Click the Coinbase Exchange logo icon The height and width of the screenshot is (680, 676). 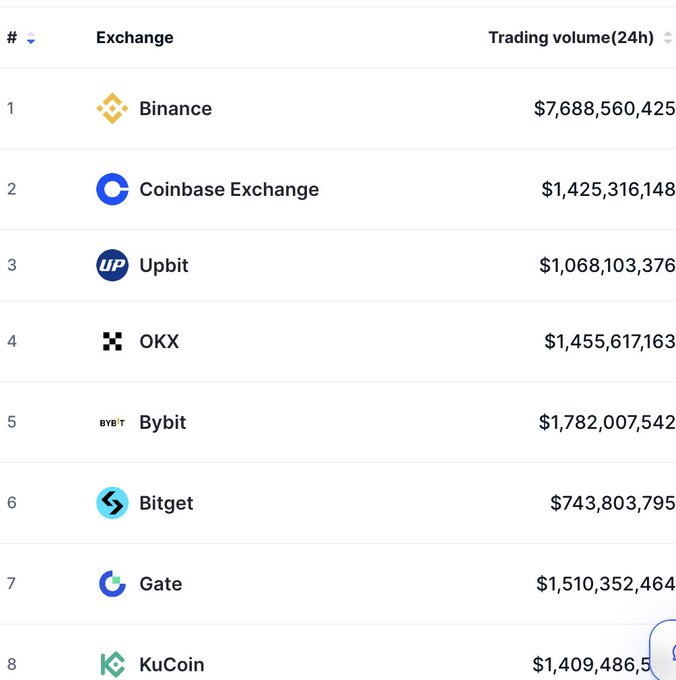(112, 189)
